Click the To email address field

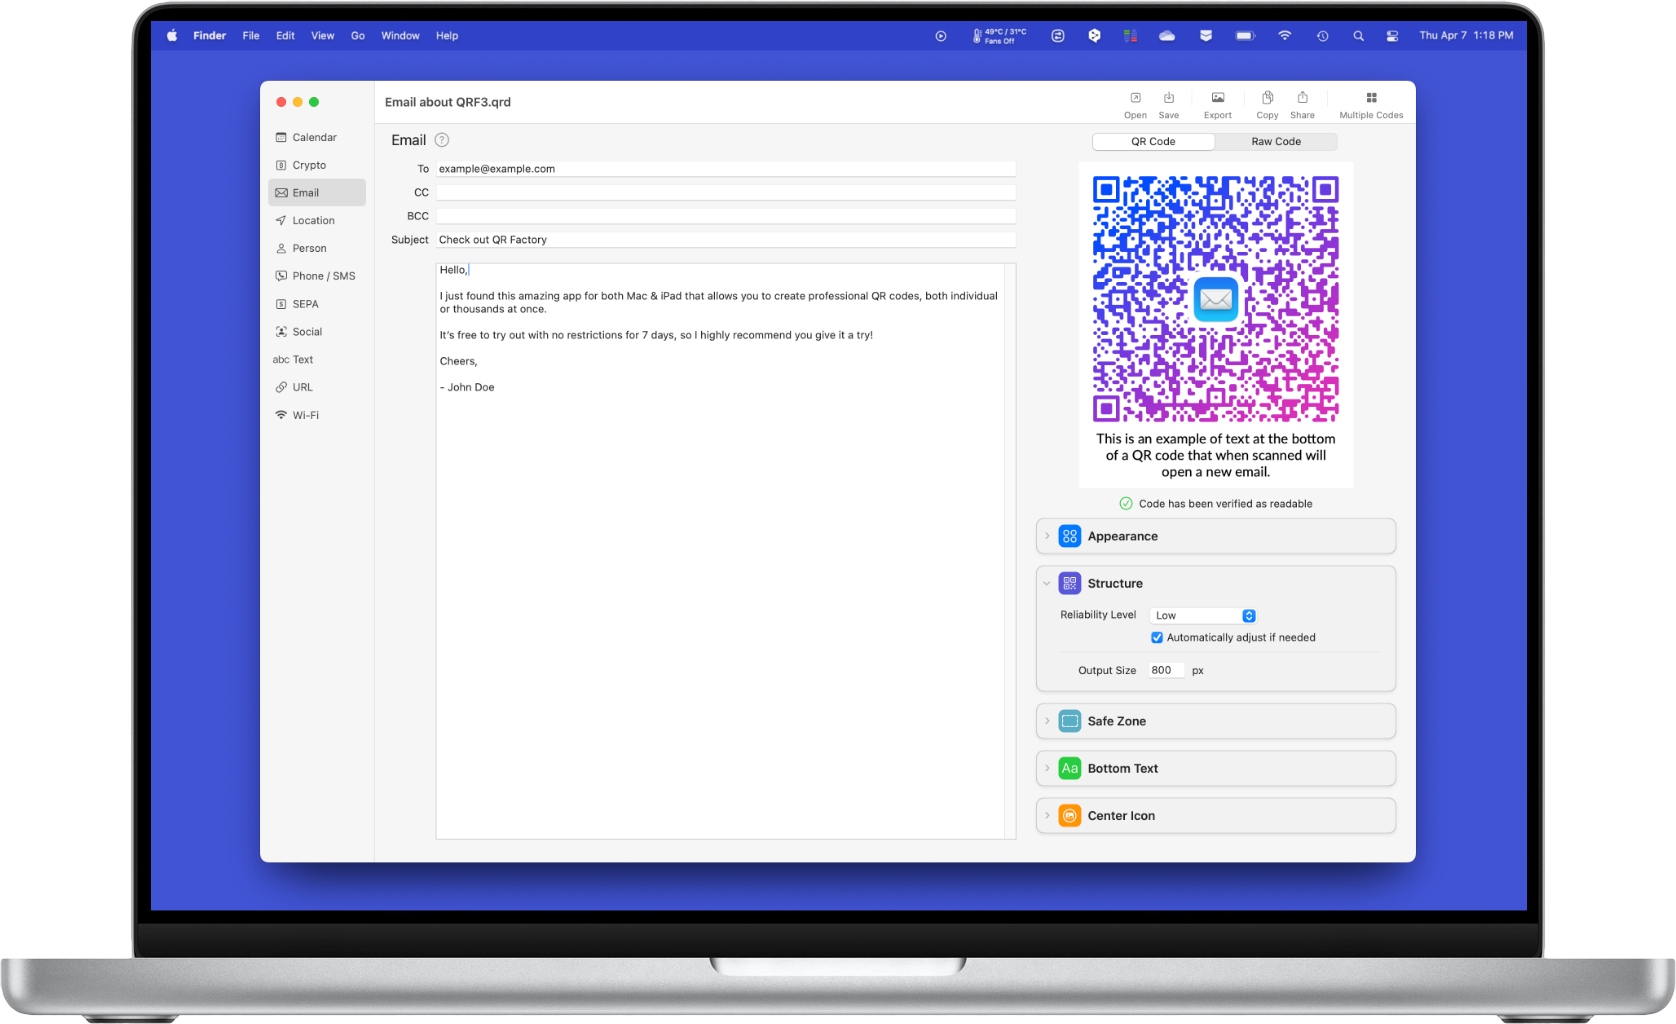click(726, 169)
